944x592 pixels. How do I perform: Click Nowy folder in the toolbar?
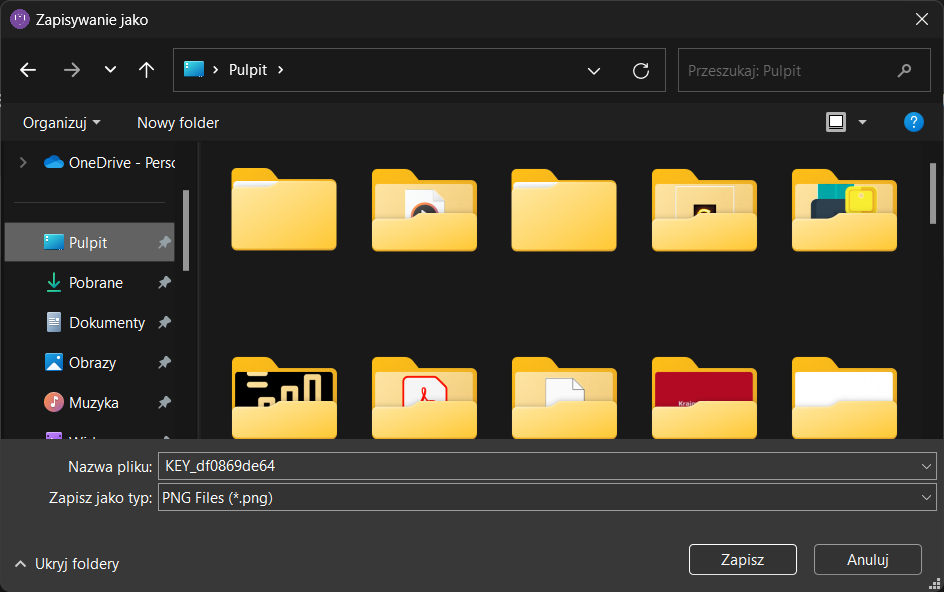(178, 122)
